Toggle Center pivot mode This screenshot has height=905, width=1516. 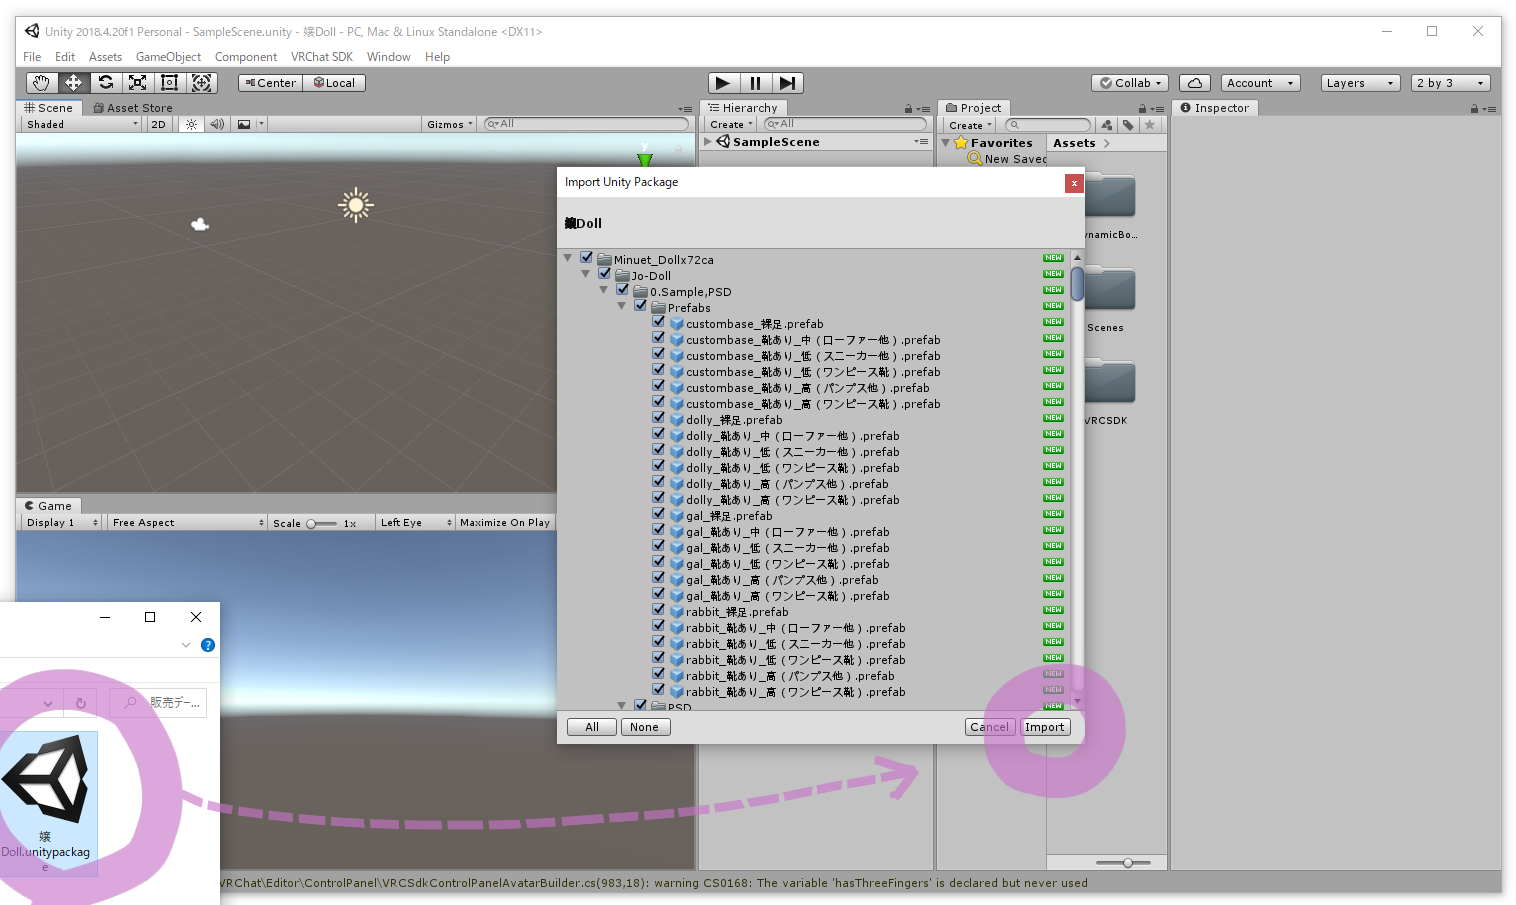click(270, 83)
